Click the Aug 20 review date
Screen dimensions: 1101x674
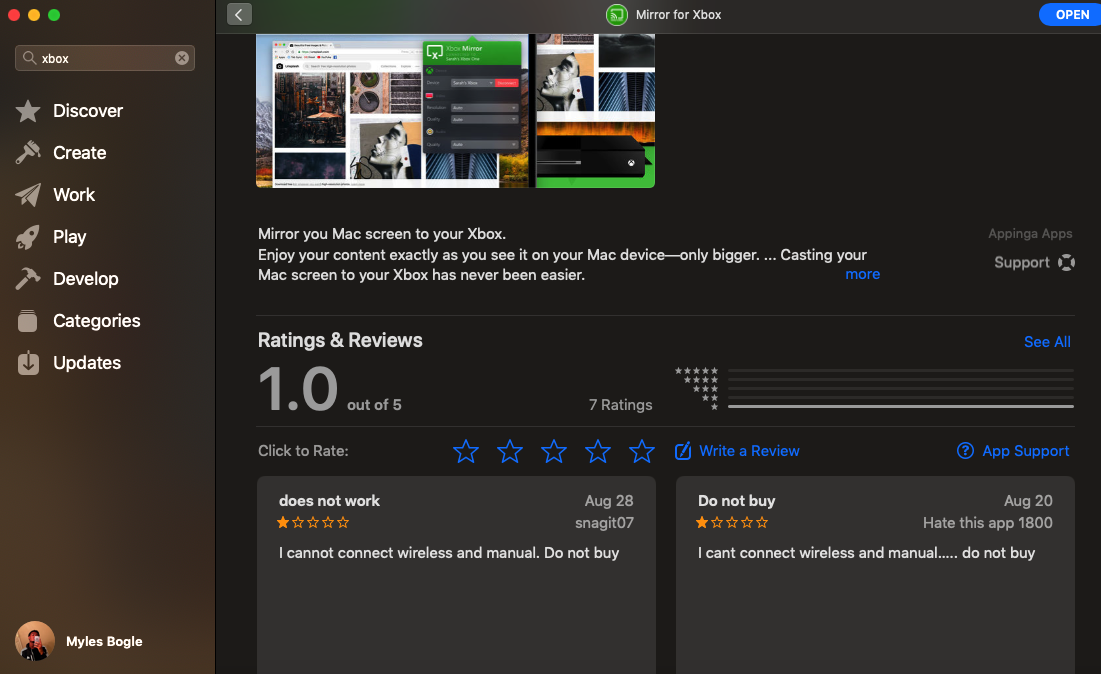coord(1028,501)
